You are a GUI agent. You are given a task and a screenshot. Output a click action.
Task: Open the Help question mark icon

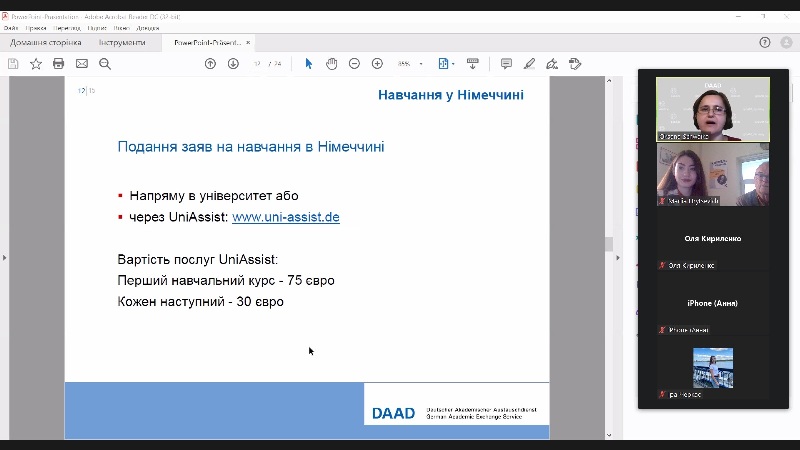coord(765,42)
